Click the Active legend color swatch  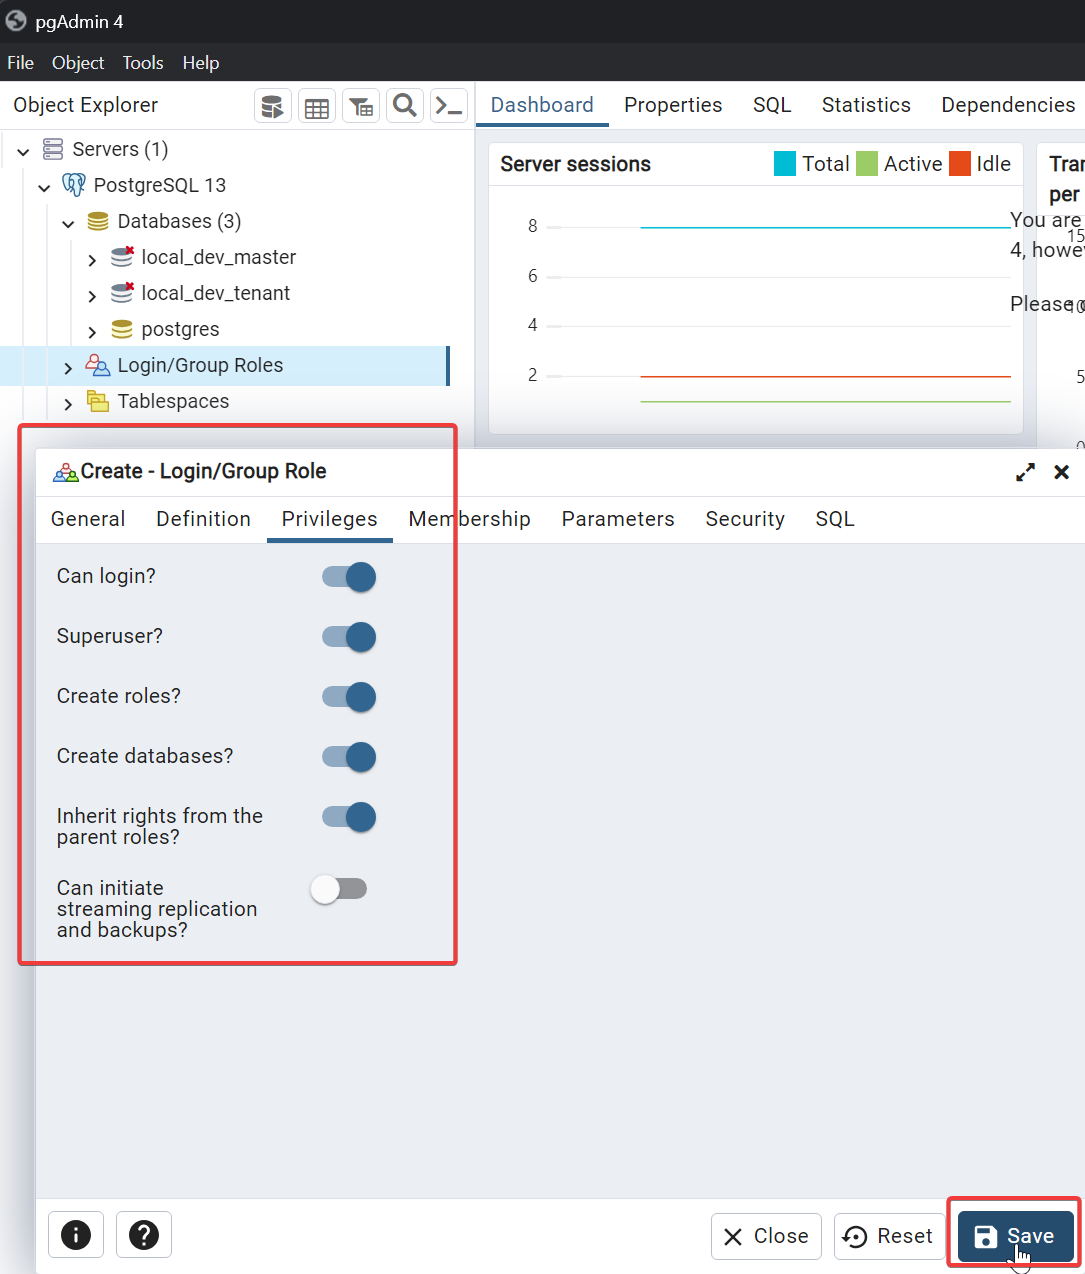[867, 163]
